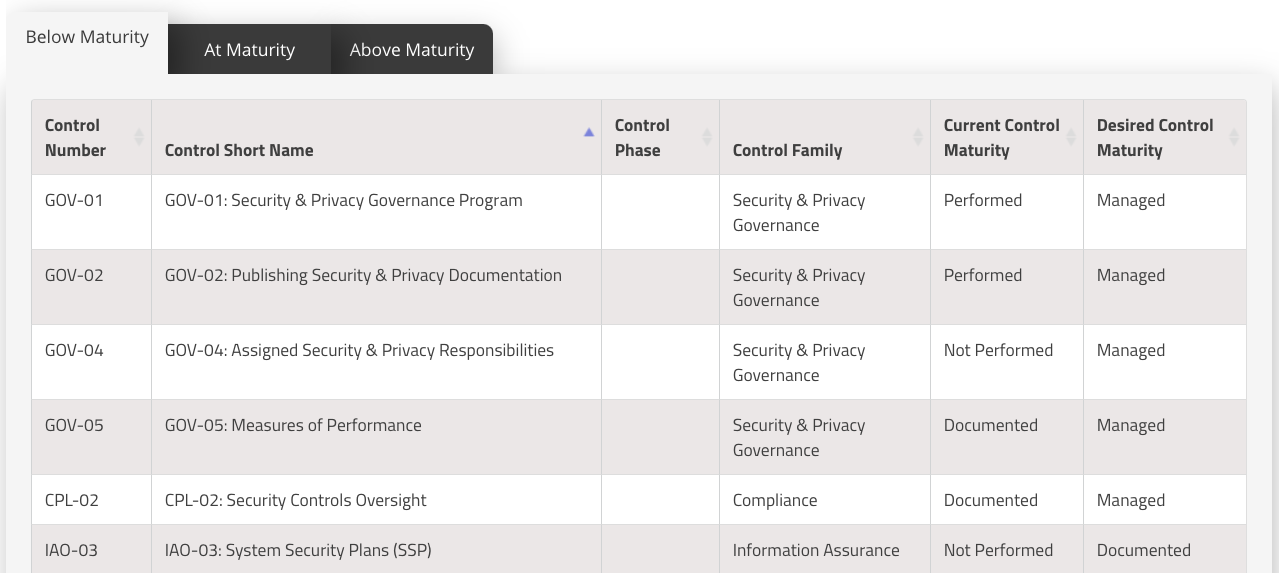Click the Control Number header text
This screenshot has width=1279, height=573.
click(75, 138)
